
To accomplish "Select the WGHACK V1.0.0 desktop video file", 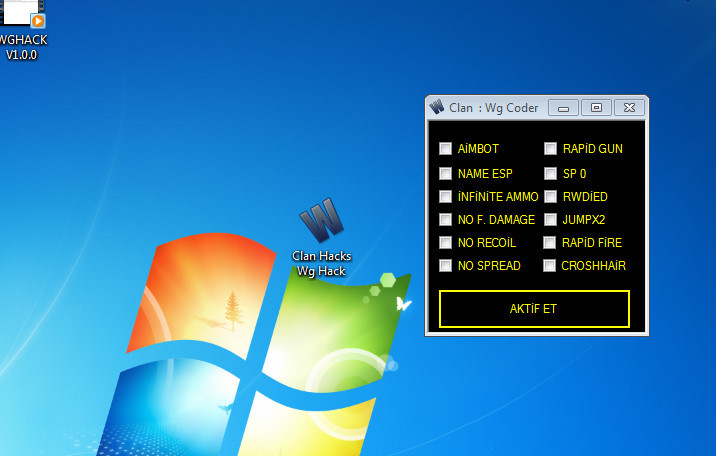I will pyautogui.click(x=22, y=30).
